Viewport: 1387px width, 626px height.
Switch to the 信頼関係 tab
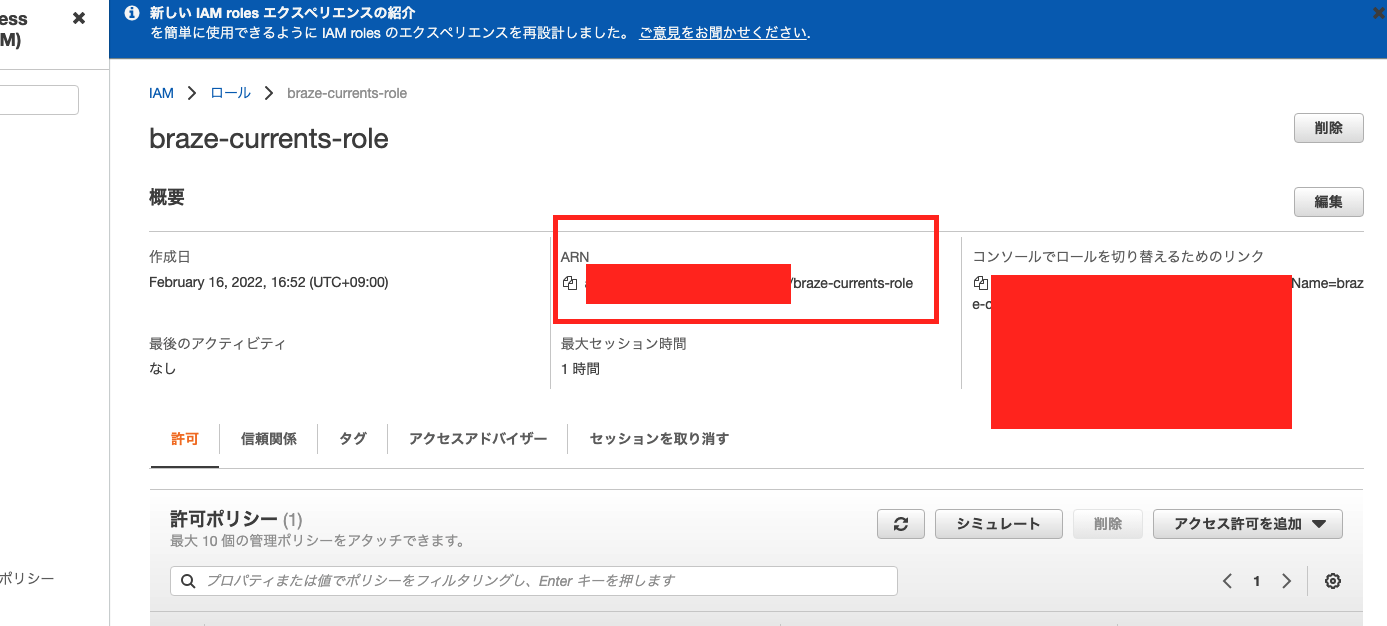(x=268, y=438)
